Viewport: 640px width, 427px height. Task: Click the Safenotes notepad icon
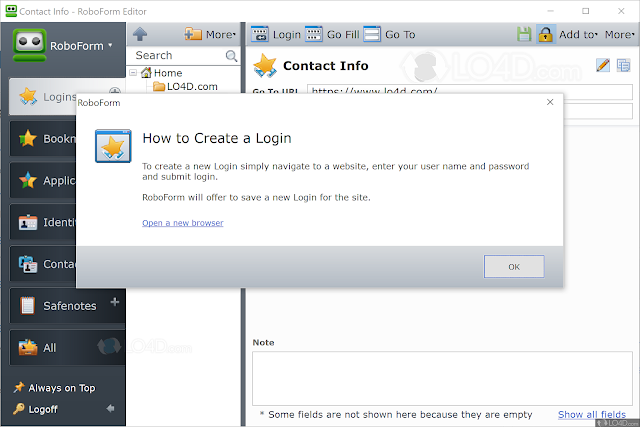tap(27, 306)
